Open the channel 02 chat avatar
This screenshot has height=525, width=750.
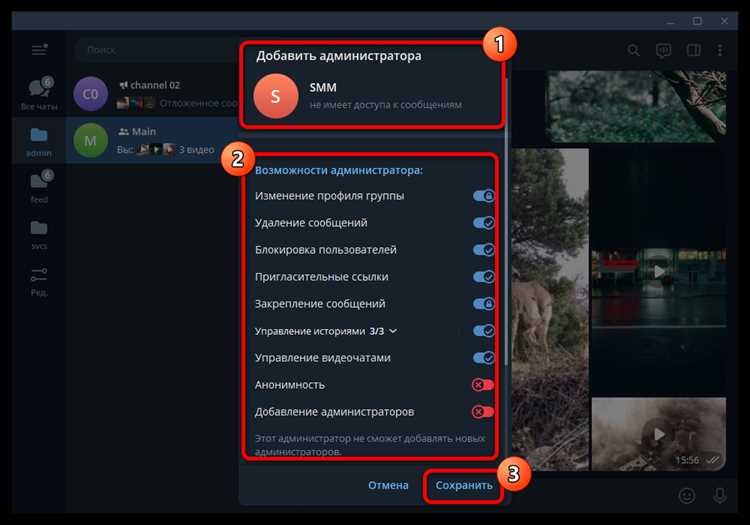pyautogui.click(x=91, y=94)
